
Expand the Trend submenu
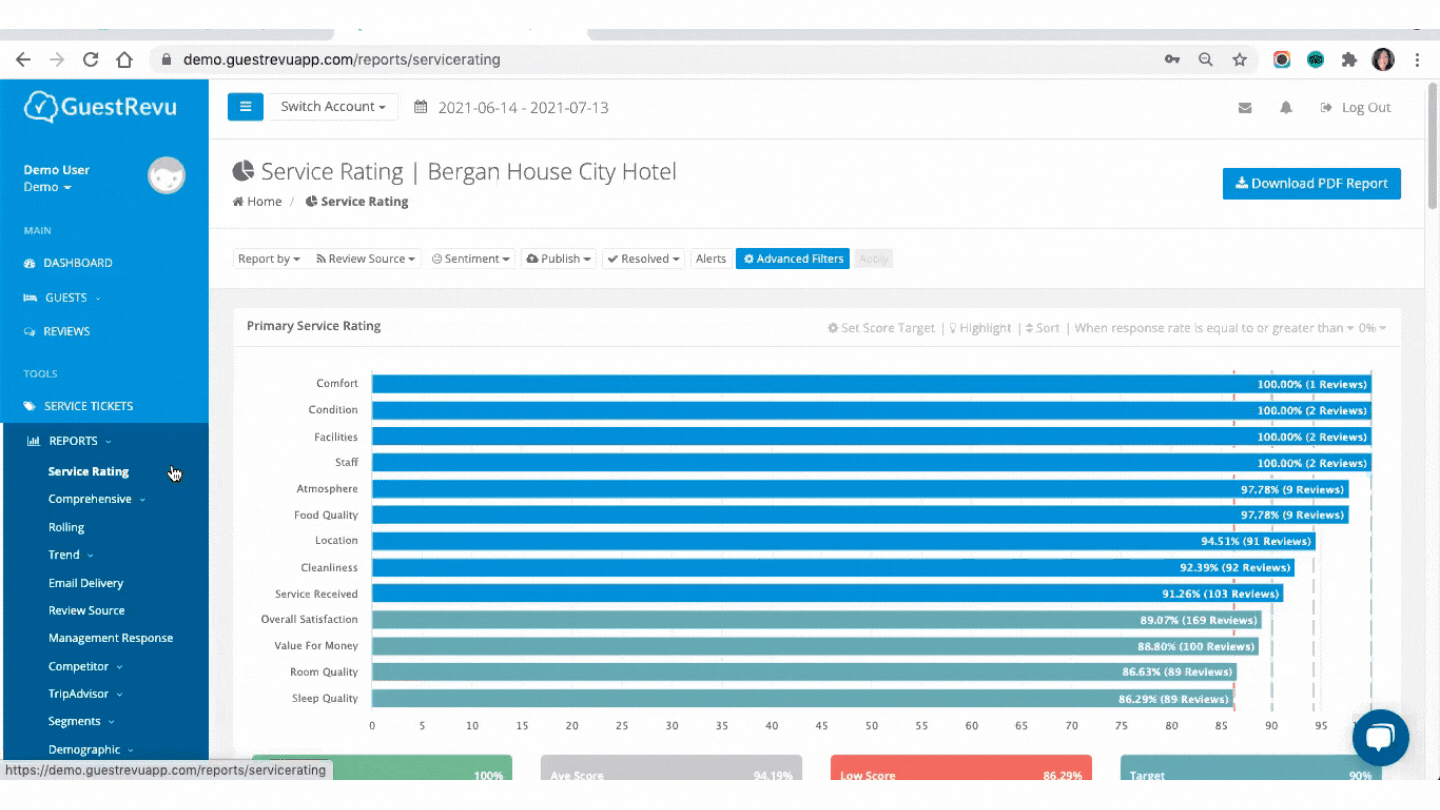[x=71, y=555]
